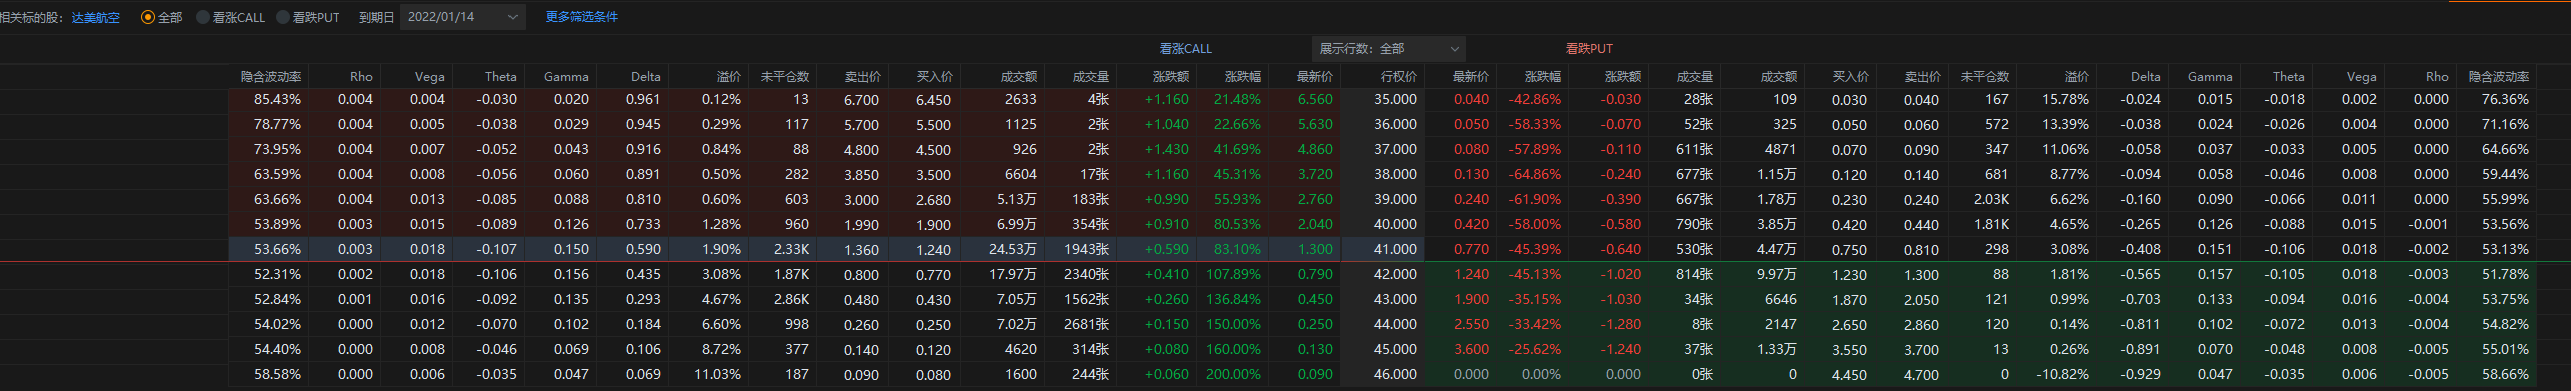Sort by put-side 未平仓数 column header
The width and height of the screenshot is (2571, 391).
pyautogui.click(x=1985, y=76)
